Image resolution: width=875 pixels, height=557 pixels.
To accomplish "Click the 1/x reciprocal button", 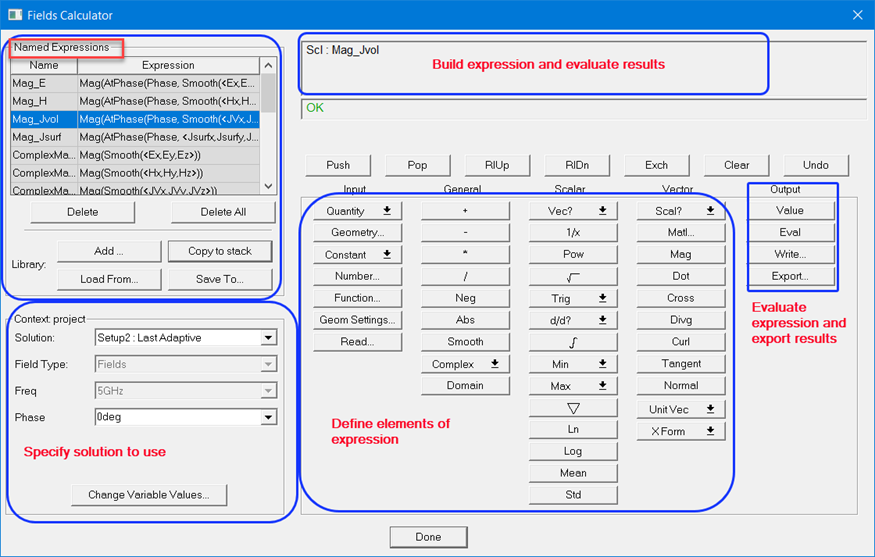I will (573, 232).
